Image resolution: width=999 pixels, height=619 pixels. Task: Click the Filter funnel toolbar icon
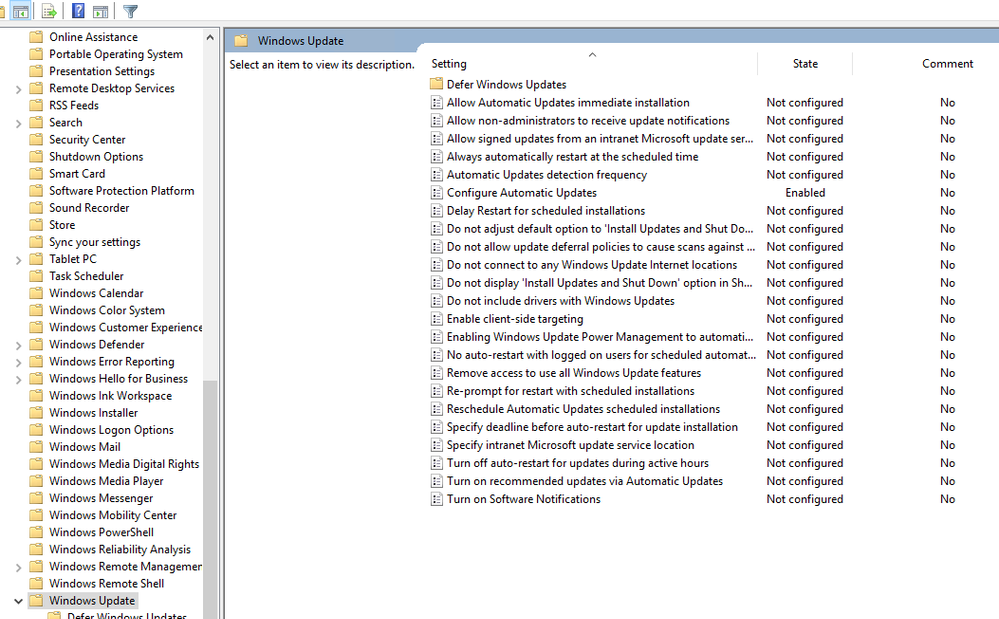[x=130, y=11]
